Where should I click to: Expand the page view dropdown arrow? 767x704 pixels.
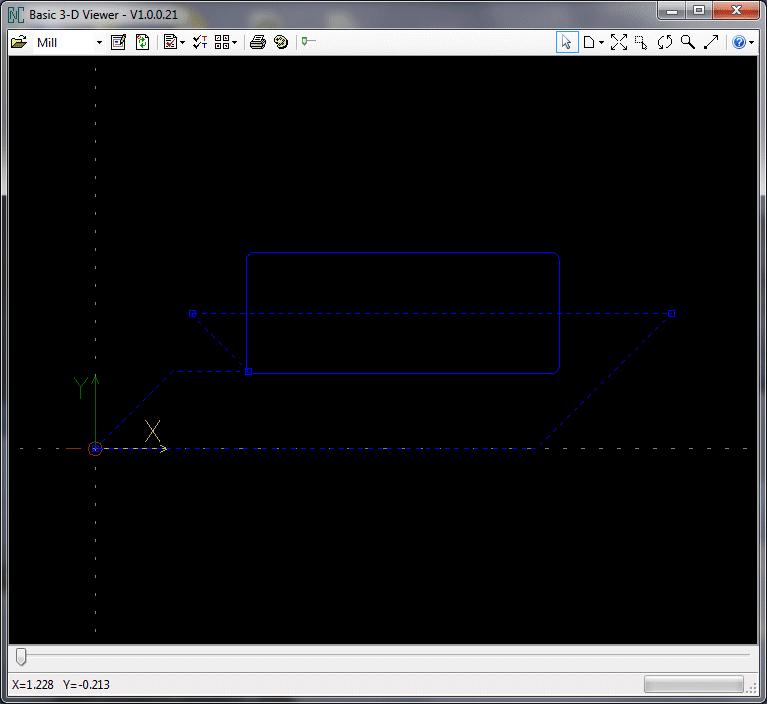pyautogui.click(x=600, y=43)
